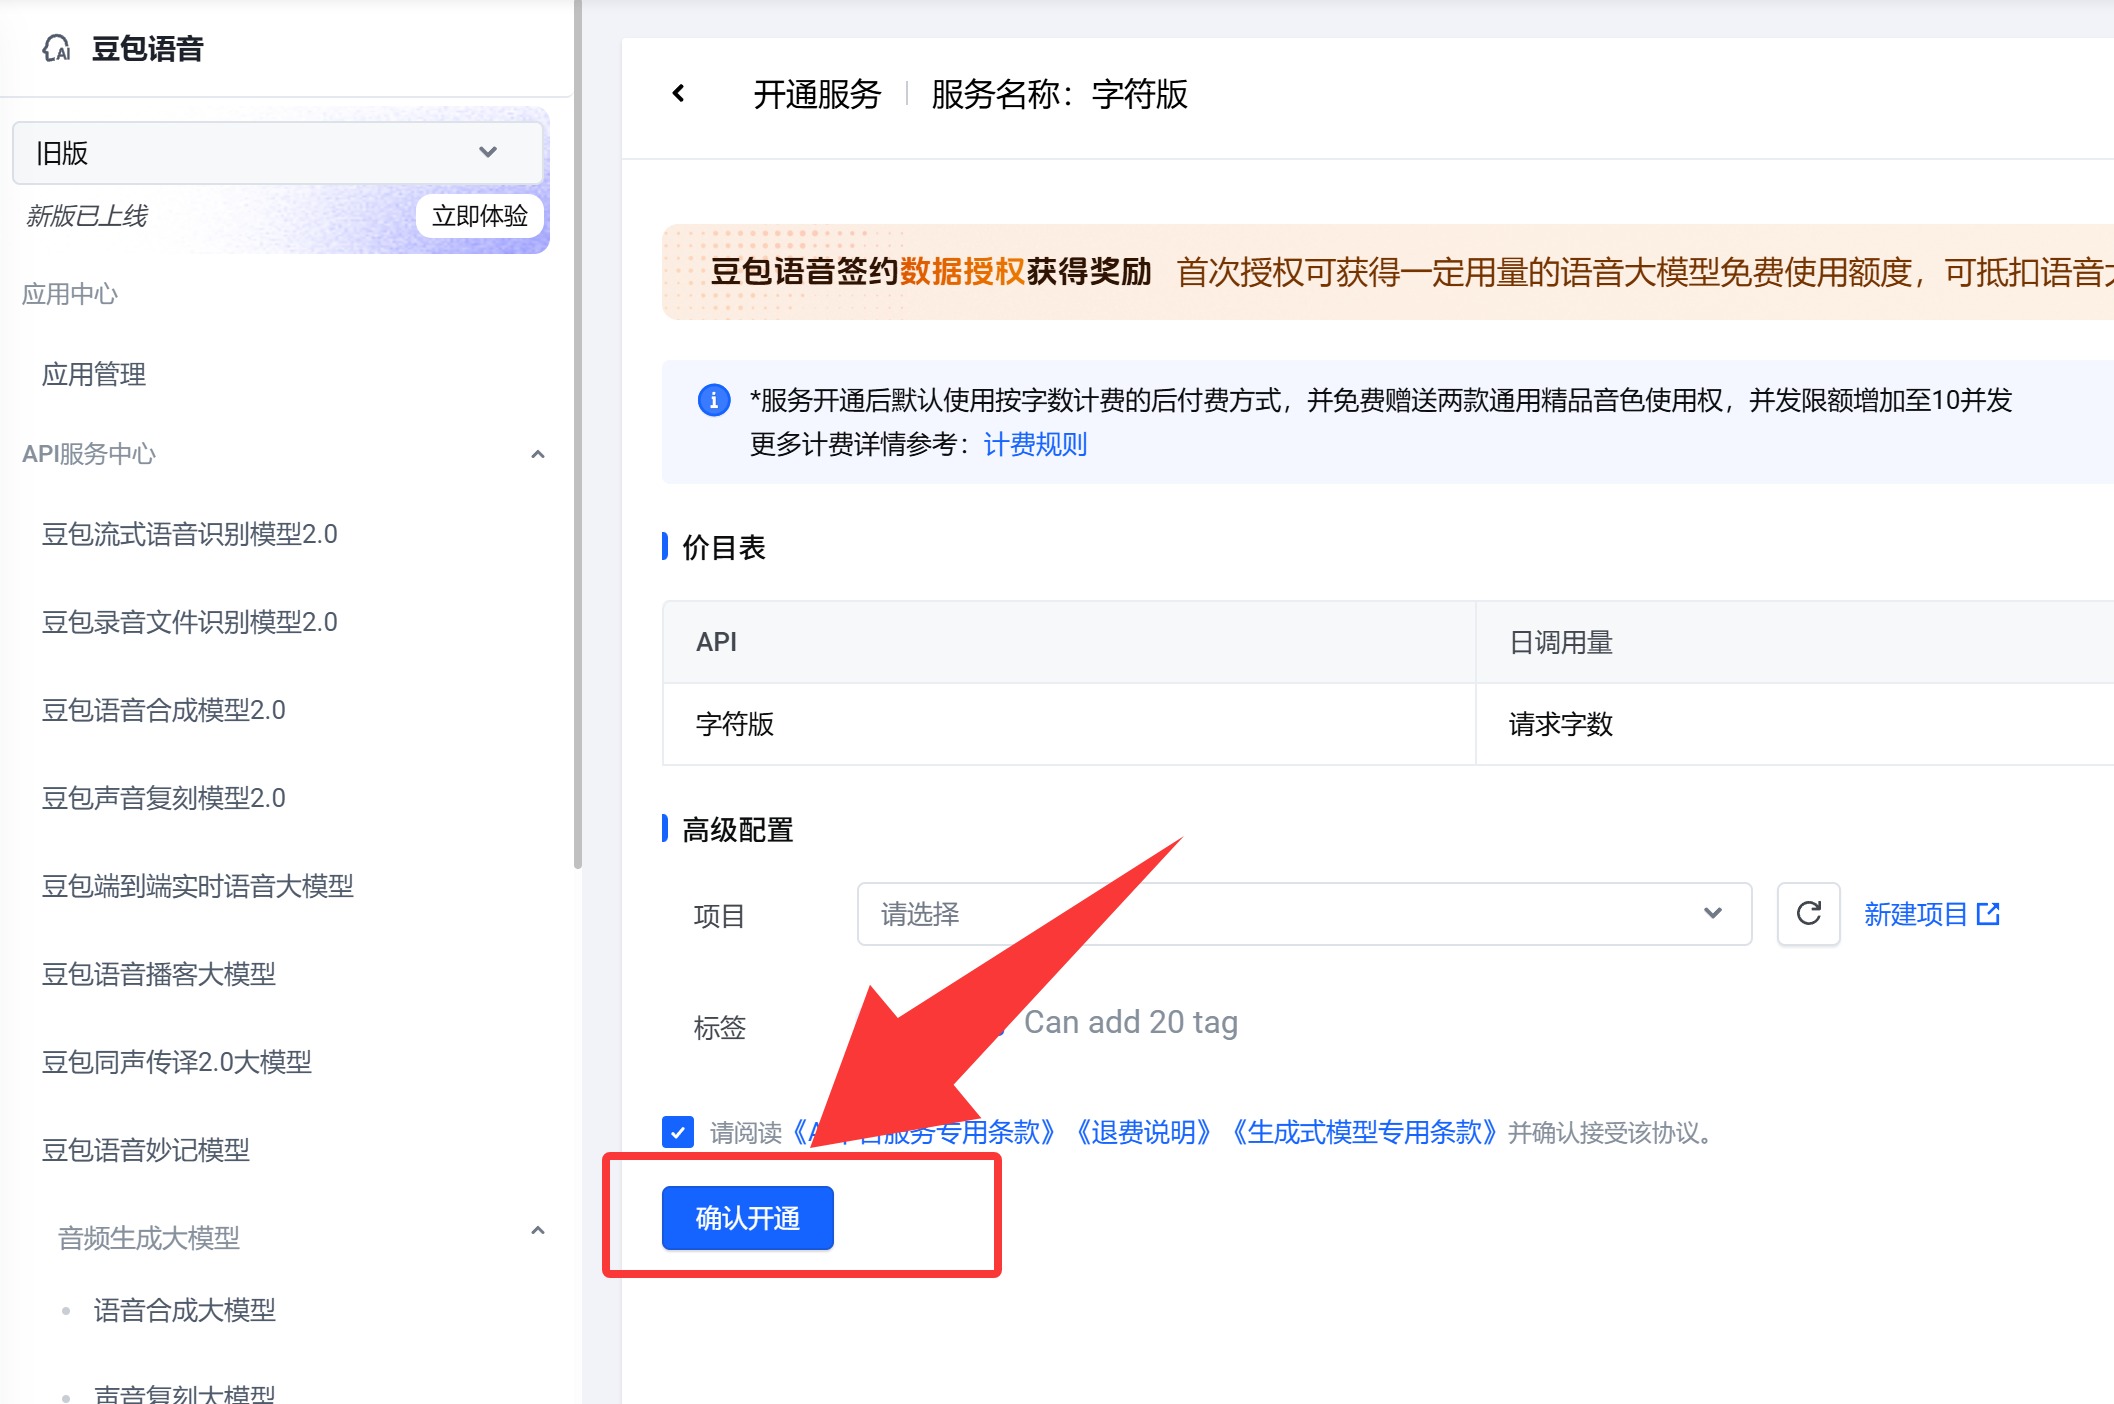This screenshot has width=2114, height=1404.
Task: Open 应用管理 in the sidebar
Action: (94, 374)
